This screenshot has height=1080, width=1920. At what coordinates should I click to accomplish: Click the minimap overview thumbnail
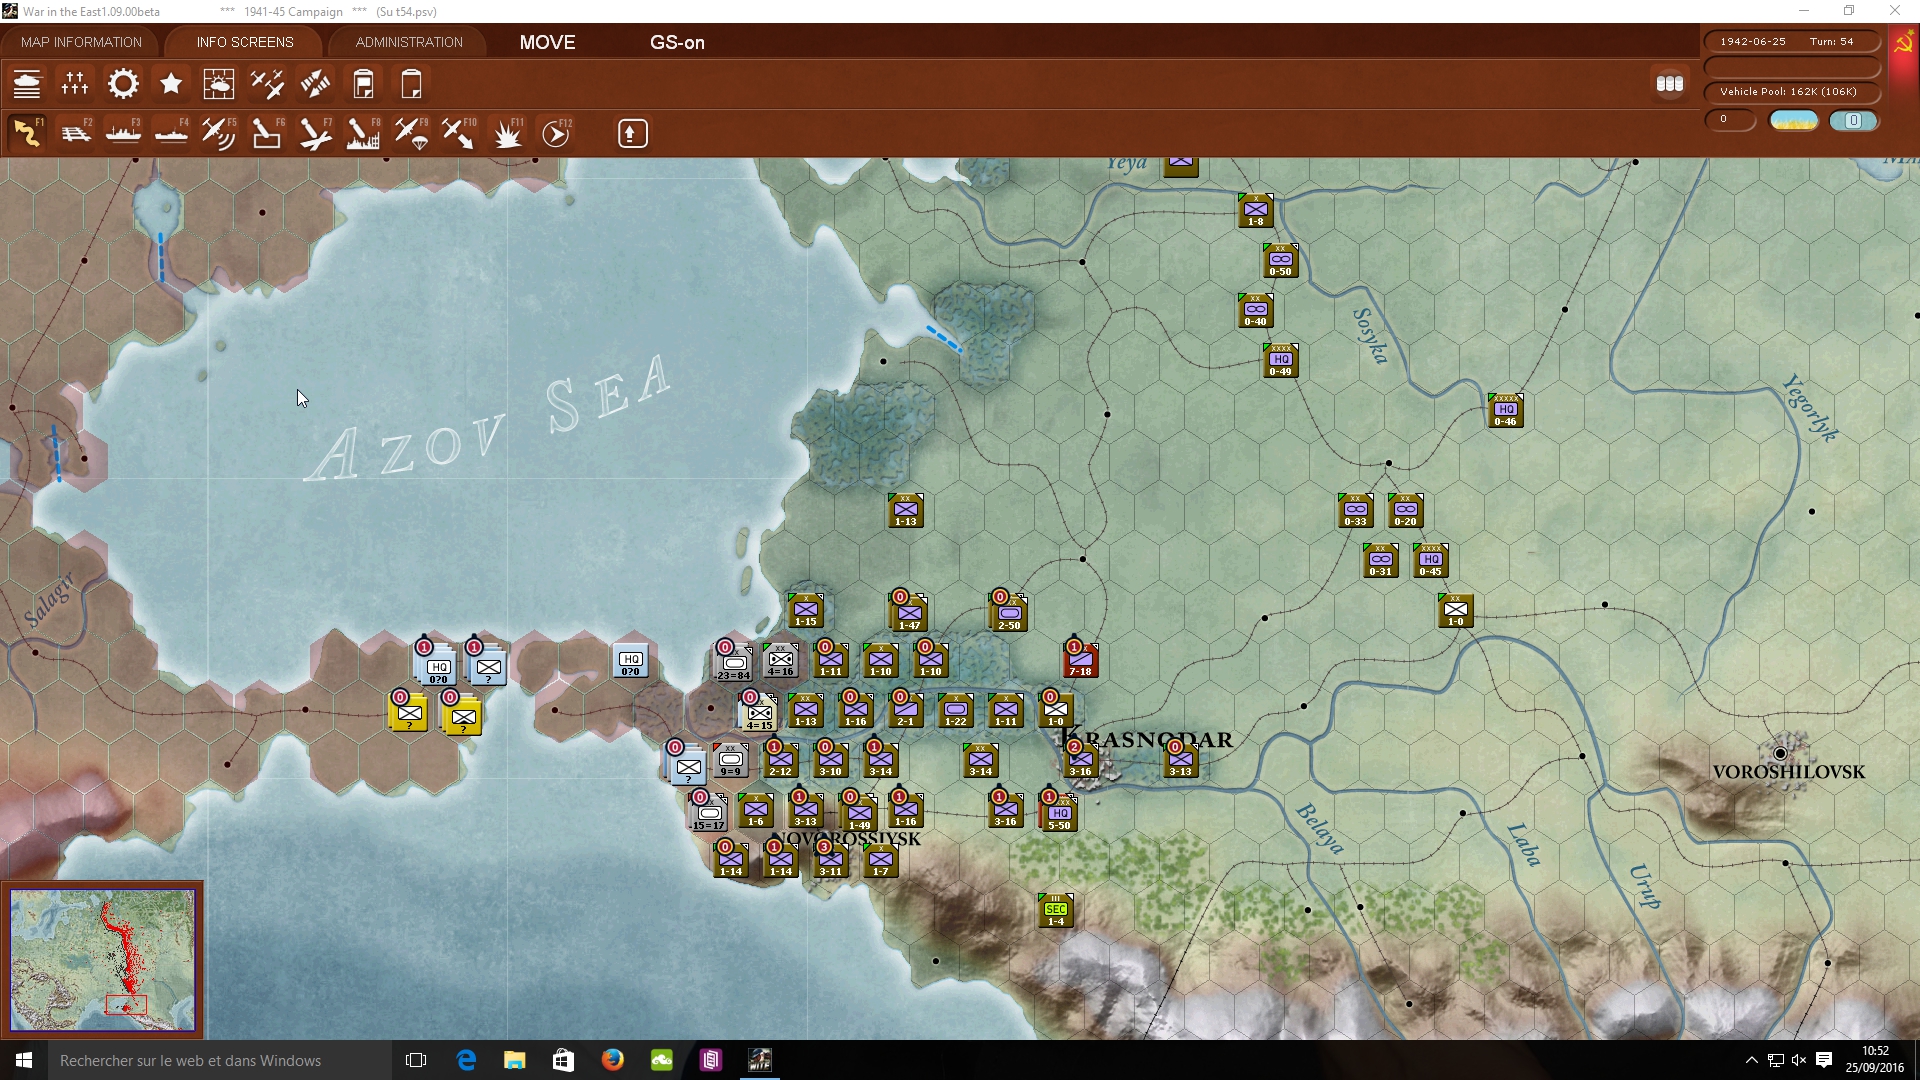(x=103, y=960)
